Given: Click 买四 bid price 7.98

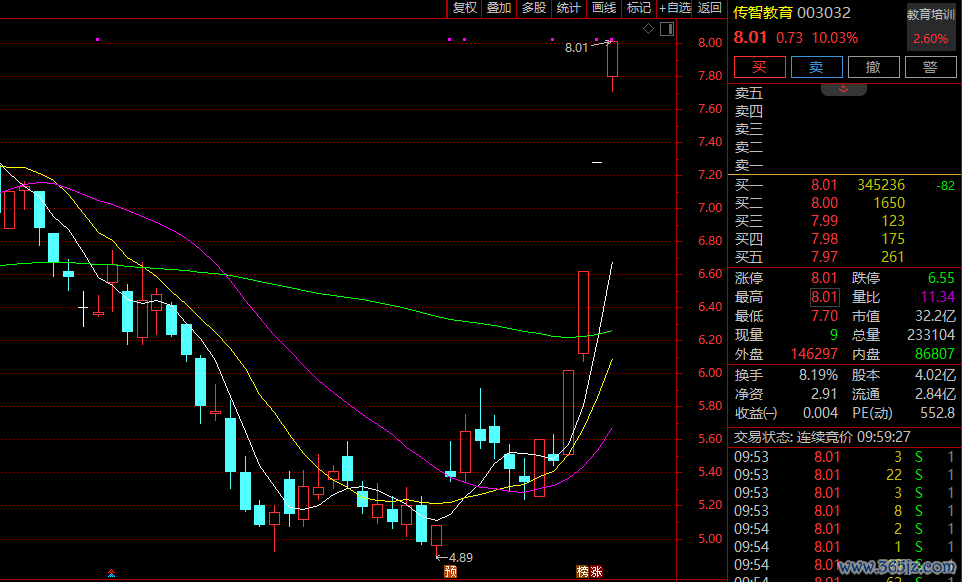Looking at the screenshot, I should tap(825, 239).
